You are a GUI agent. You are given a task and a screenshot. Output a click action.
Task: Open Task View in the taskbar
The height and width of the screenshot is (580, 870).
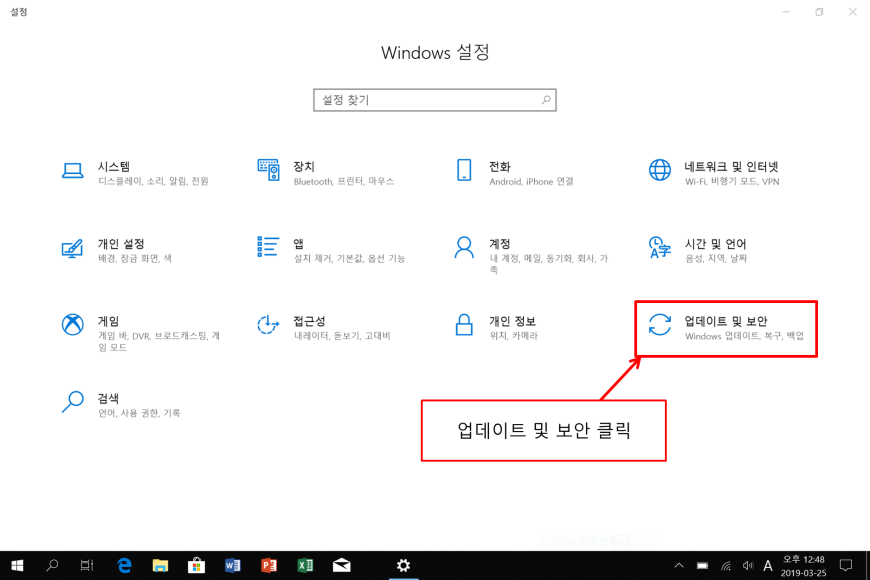(87, 566)
